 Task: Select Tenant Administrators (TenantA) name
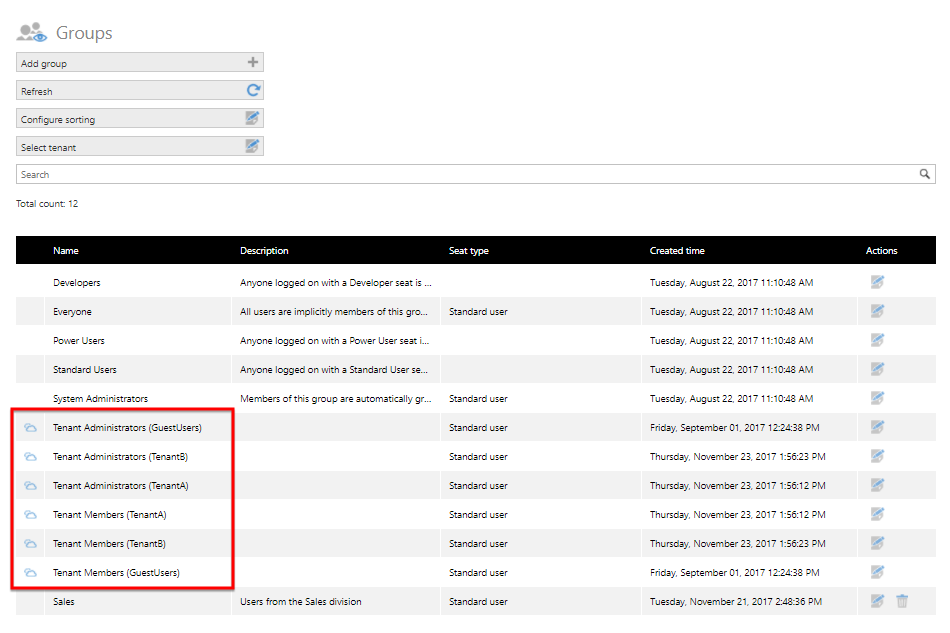121,486
